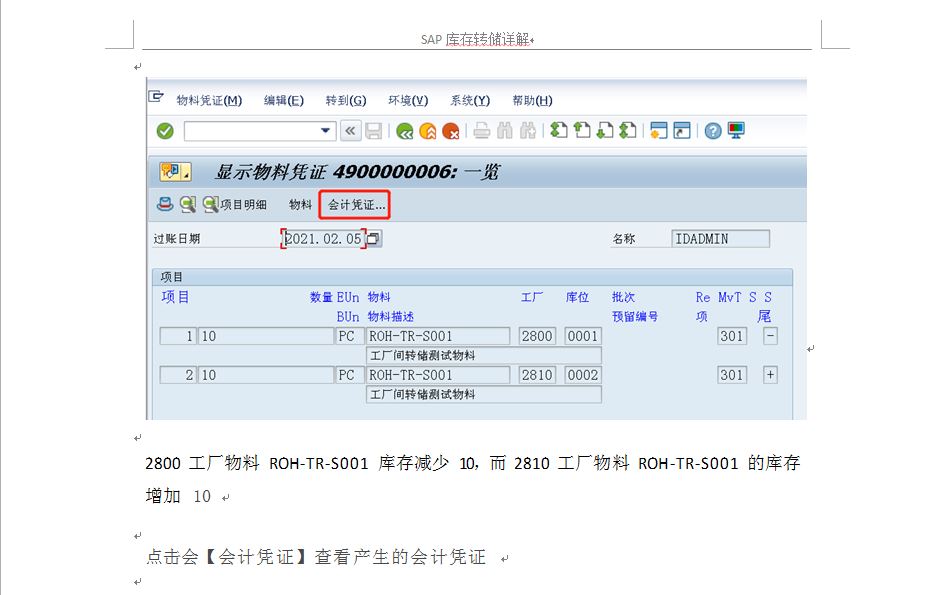Click plant 2800 in item 1
The width and height of the screenshot is (945, 595).
[x=537, y=336]
